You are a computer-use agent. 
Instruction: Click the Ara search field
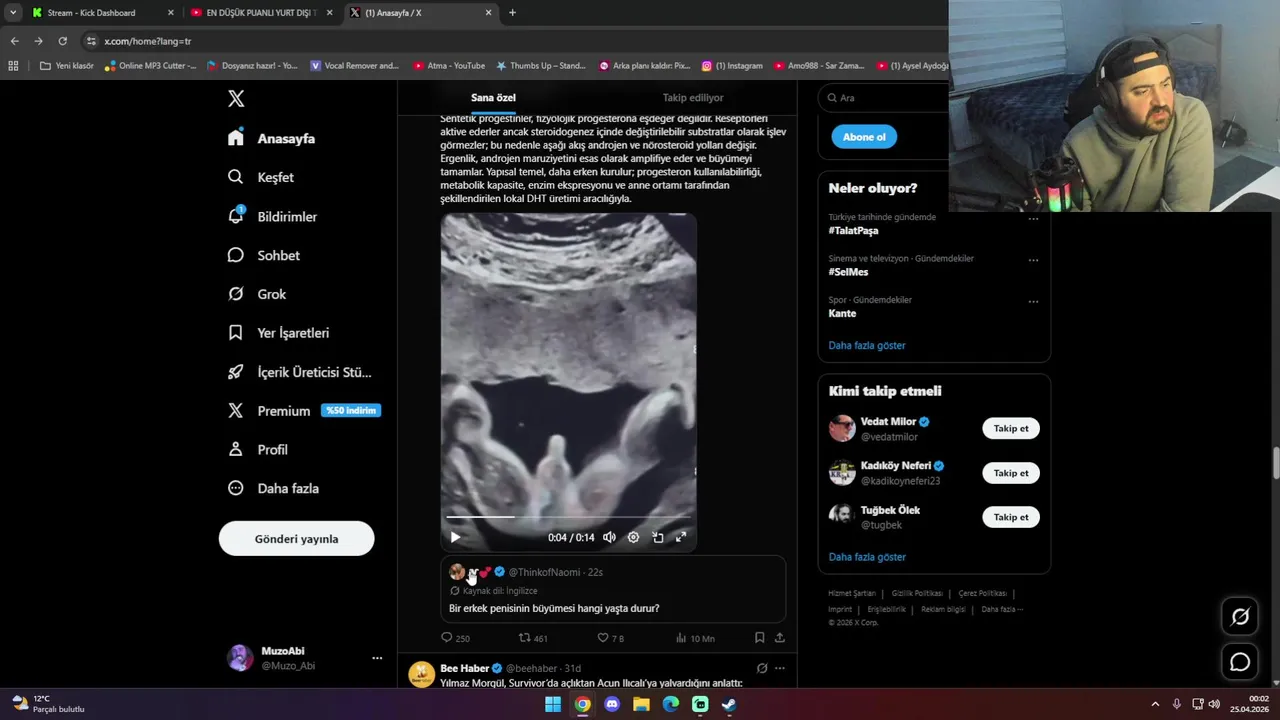884,98
